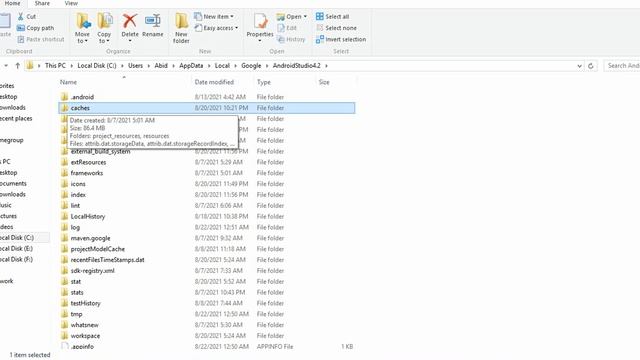Image resolution: width=640 pixels, height=360 pixels.
Task: Click the address bar refresh icon
Action: tap(591, 66)
